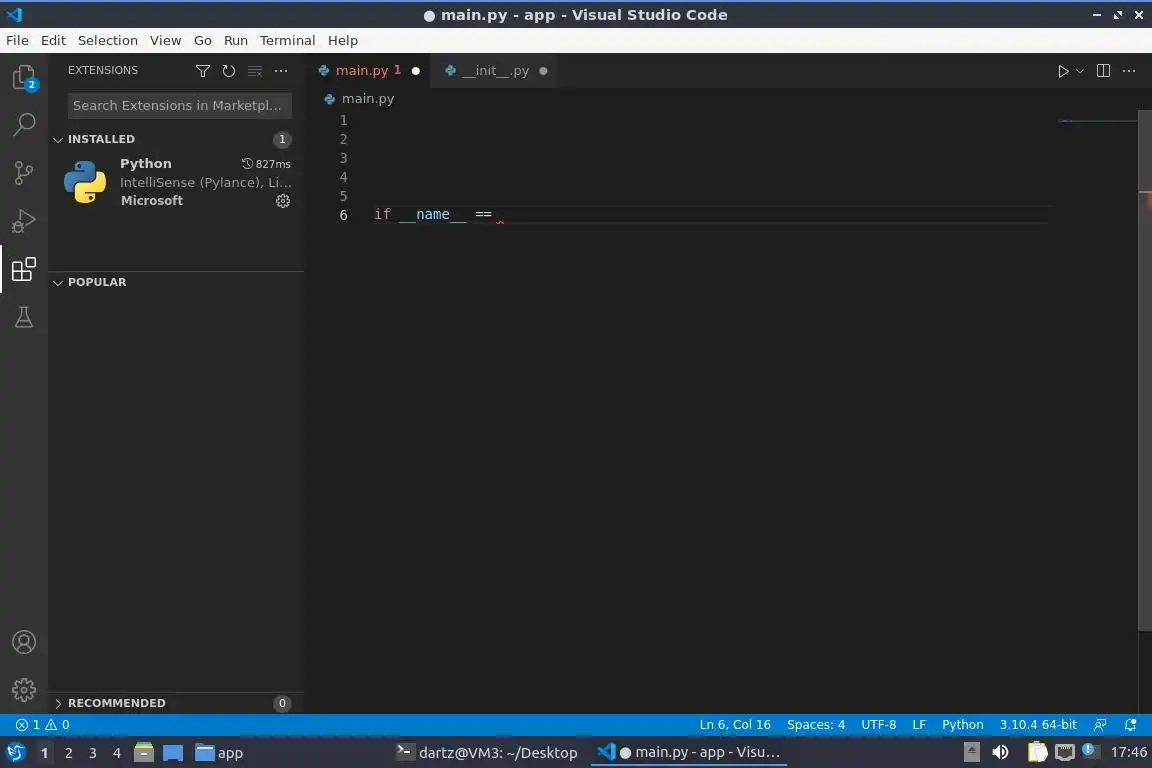
Task: Switch to workspace 2 in taskbar
Action: point(68,753)
